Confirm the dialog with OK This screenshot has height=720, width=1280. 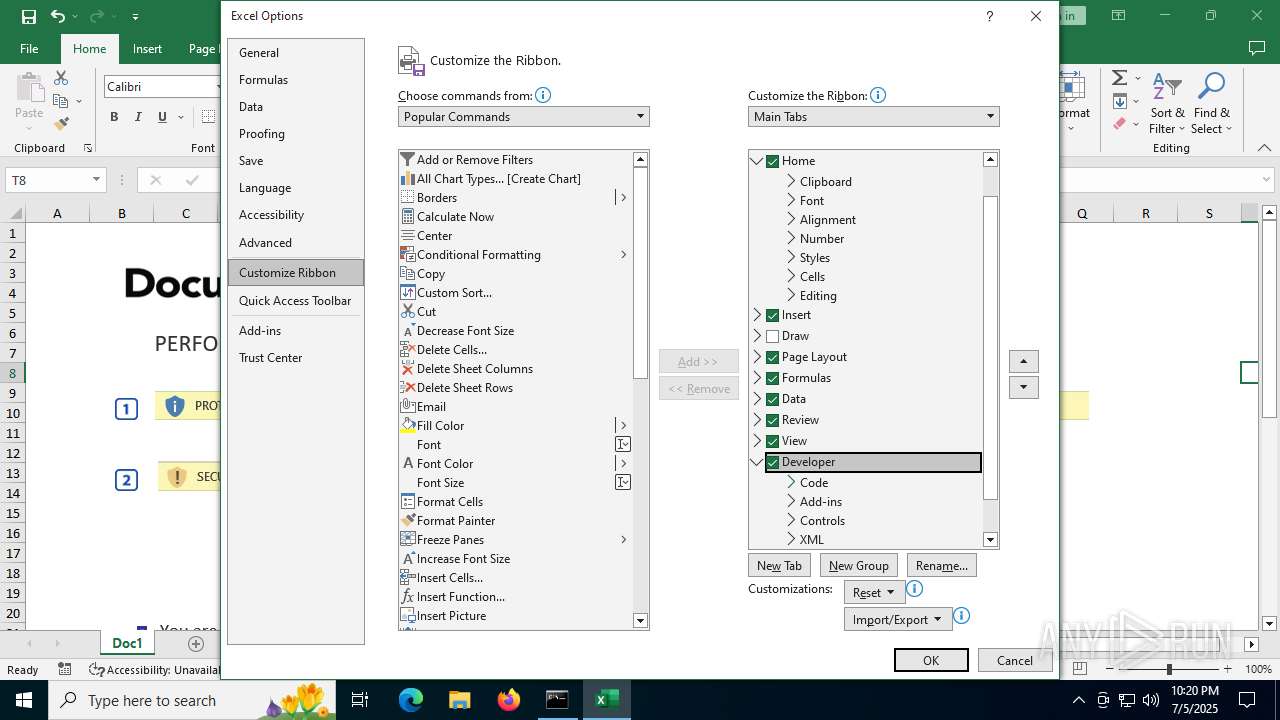(931, 660)
